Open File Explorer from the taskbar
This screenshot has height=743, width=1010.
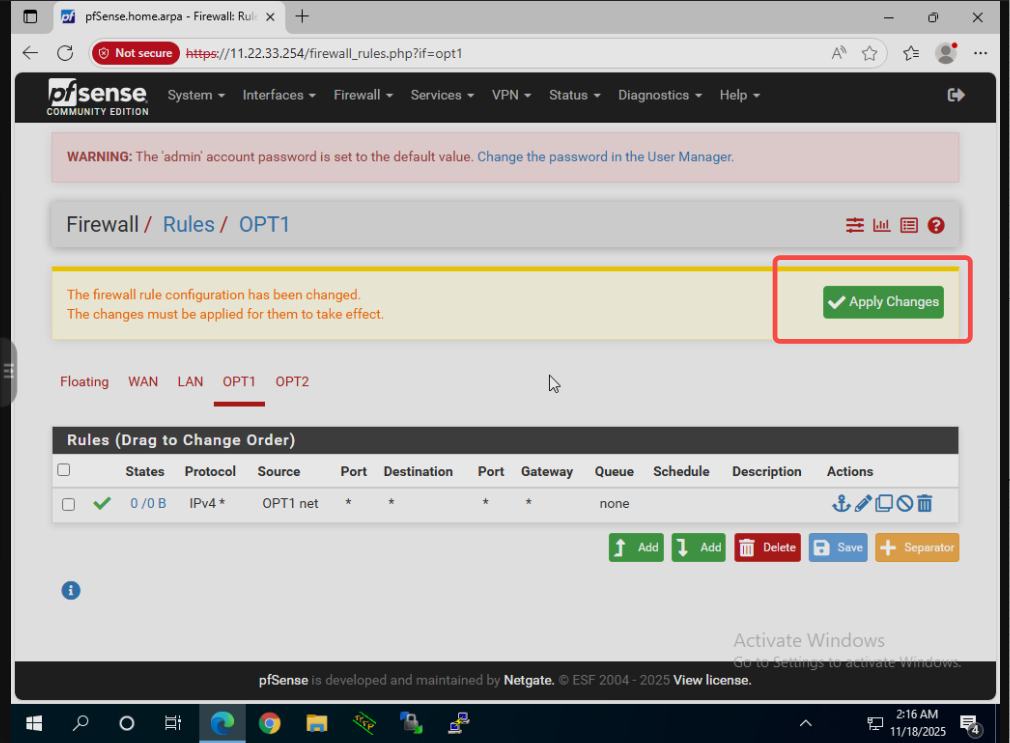click(x=316, y=724)
